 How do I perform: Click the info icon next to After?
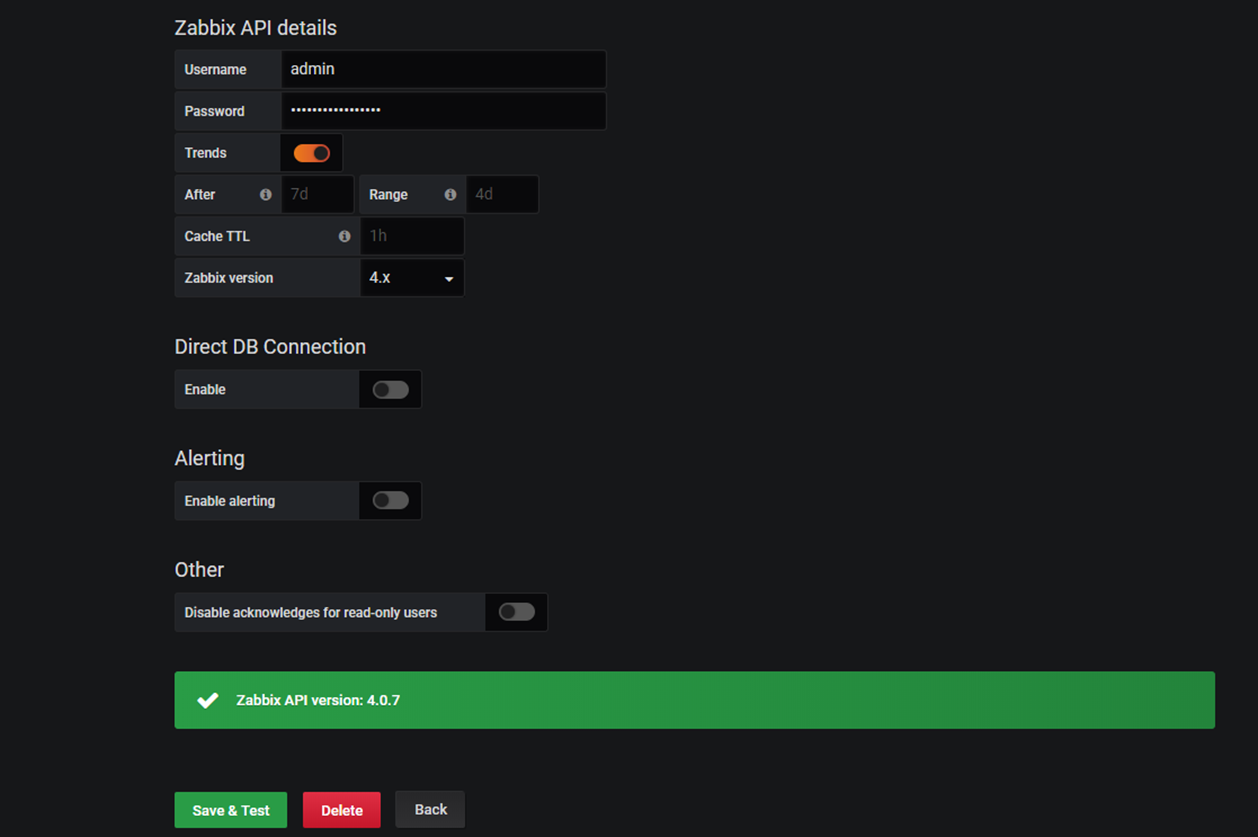pos(265,195)
